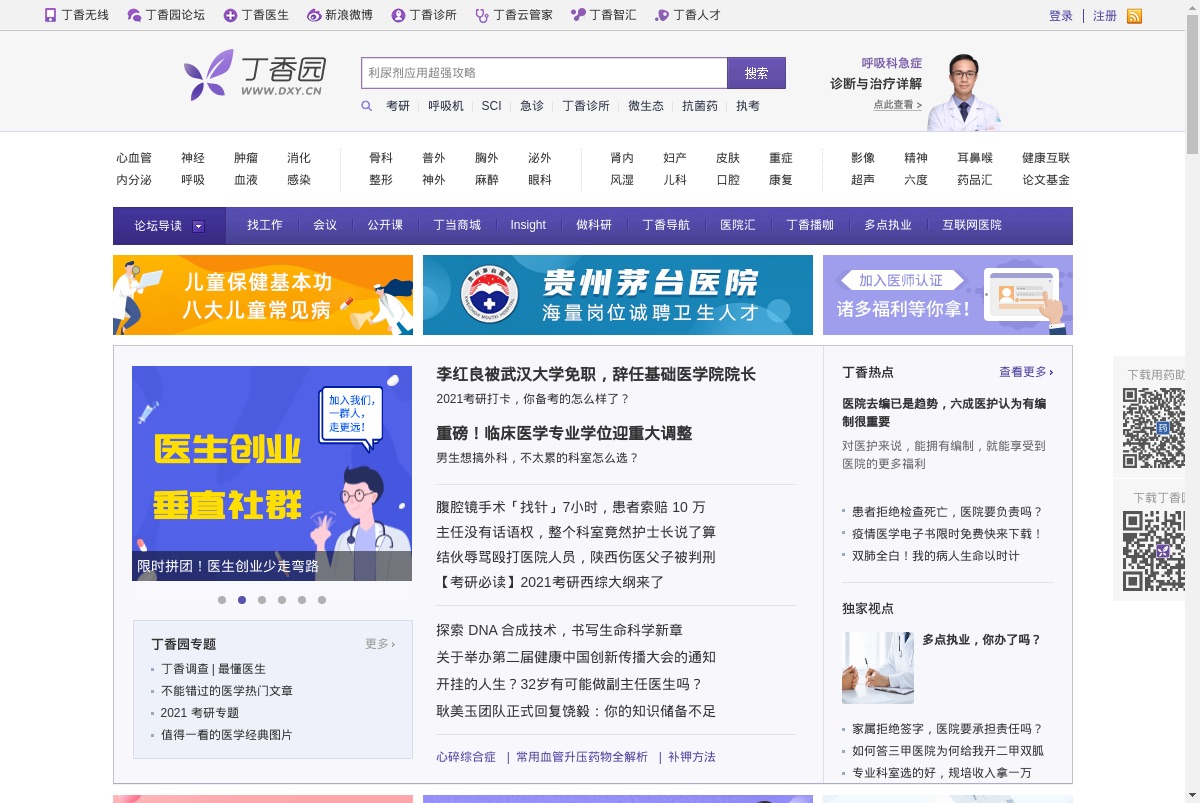Open 医院去编已是趋势 headline
Screen dimensions: 1200x803
[944, 412]
